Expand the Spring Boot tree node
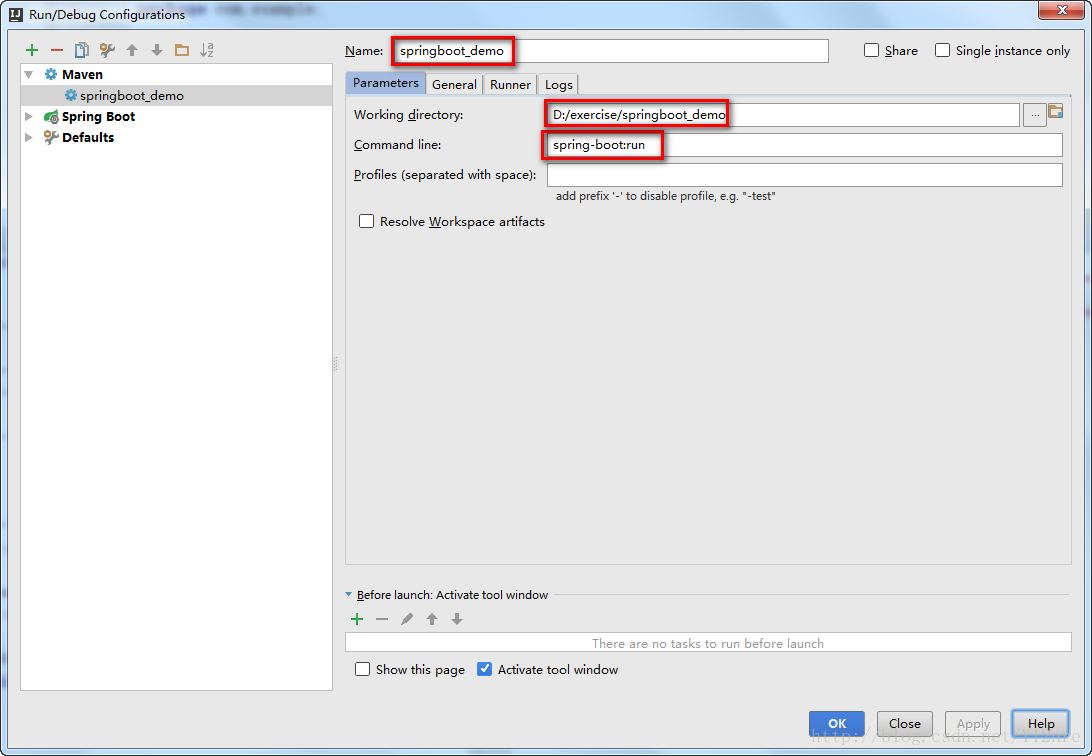The image size is (1092, 756). click(29, 116)
